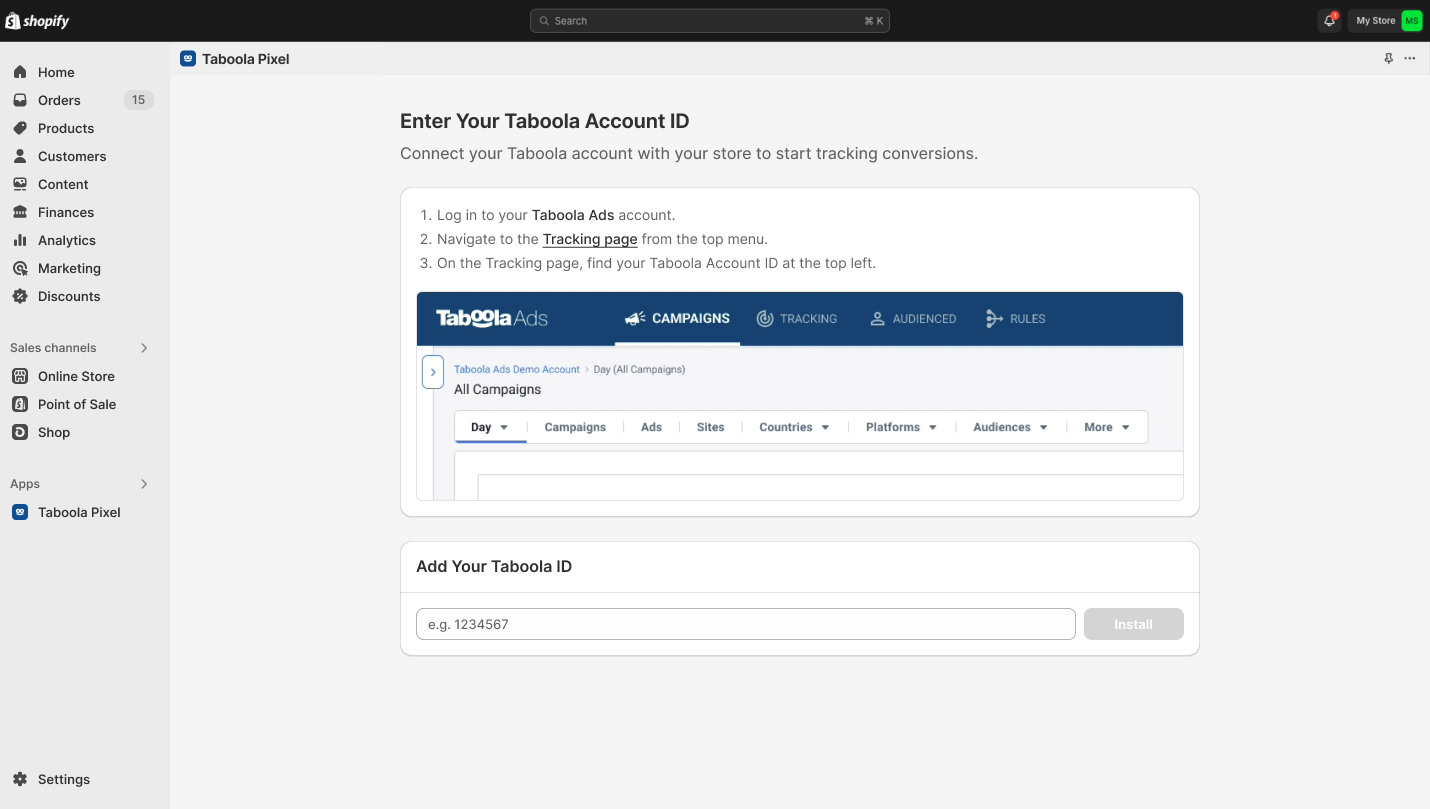The image size is (1430, 809).
Task: Open the My Store account menu
Action: pyautogui.click(x=1386, y=20)
